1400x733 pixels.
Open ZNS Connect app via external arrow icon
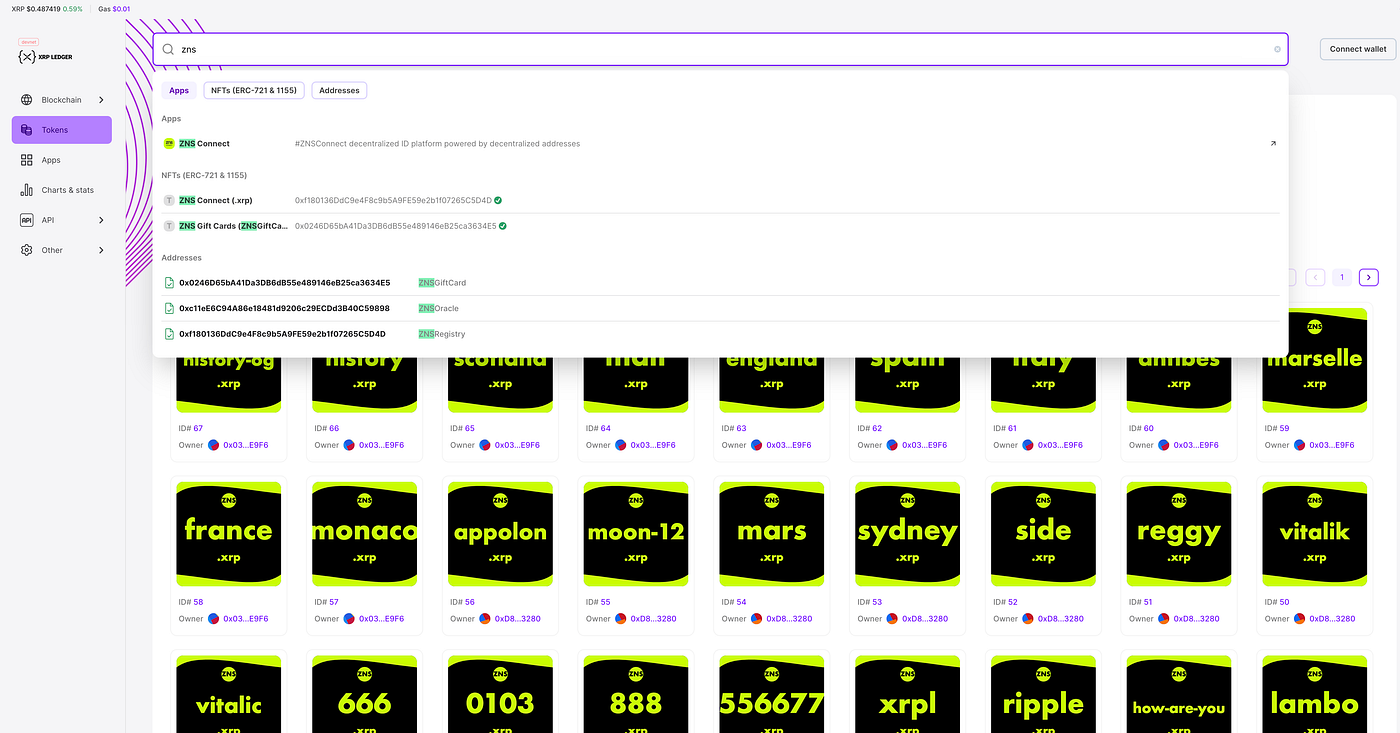1273,144
